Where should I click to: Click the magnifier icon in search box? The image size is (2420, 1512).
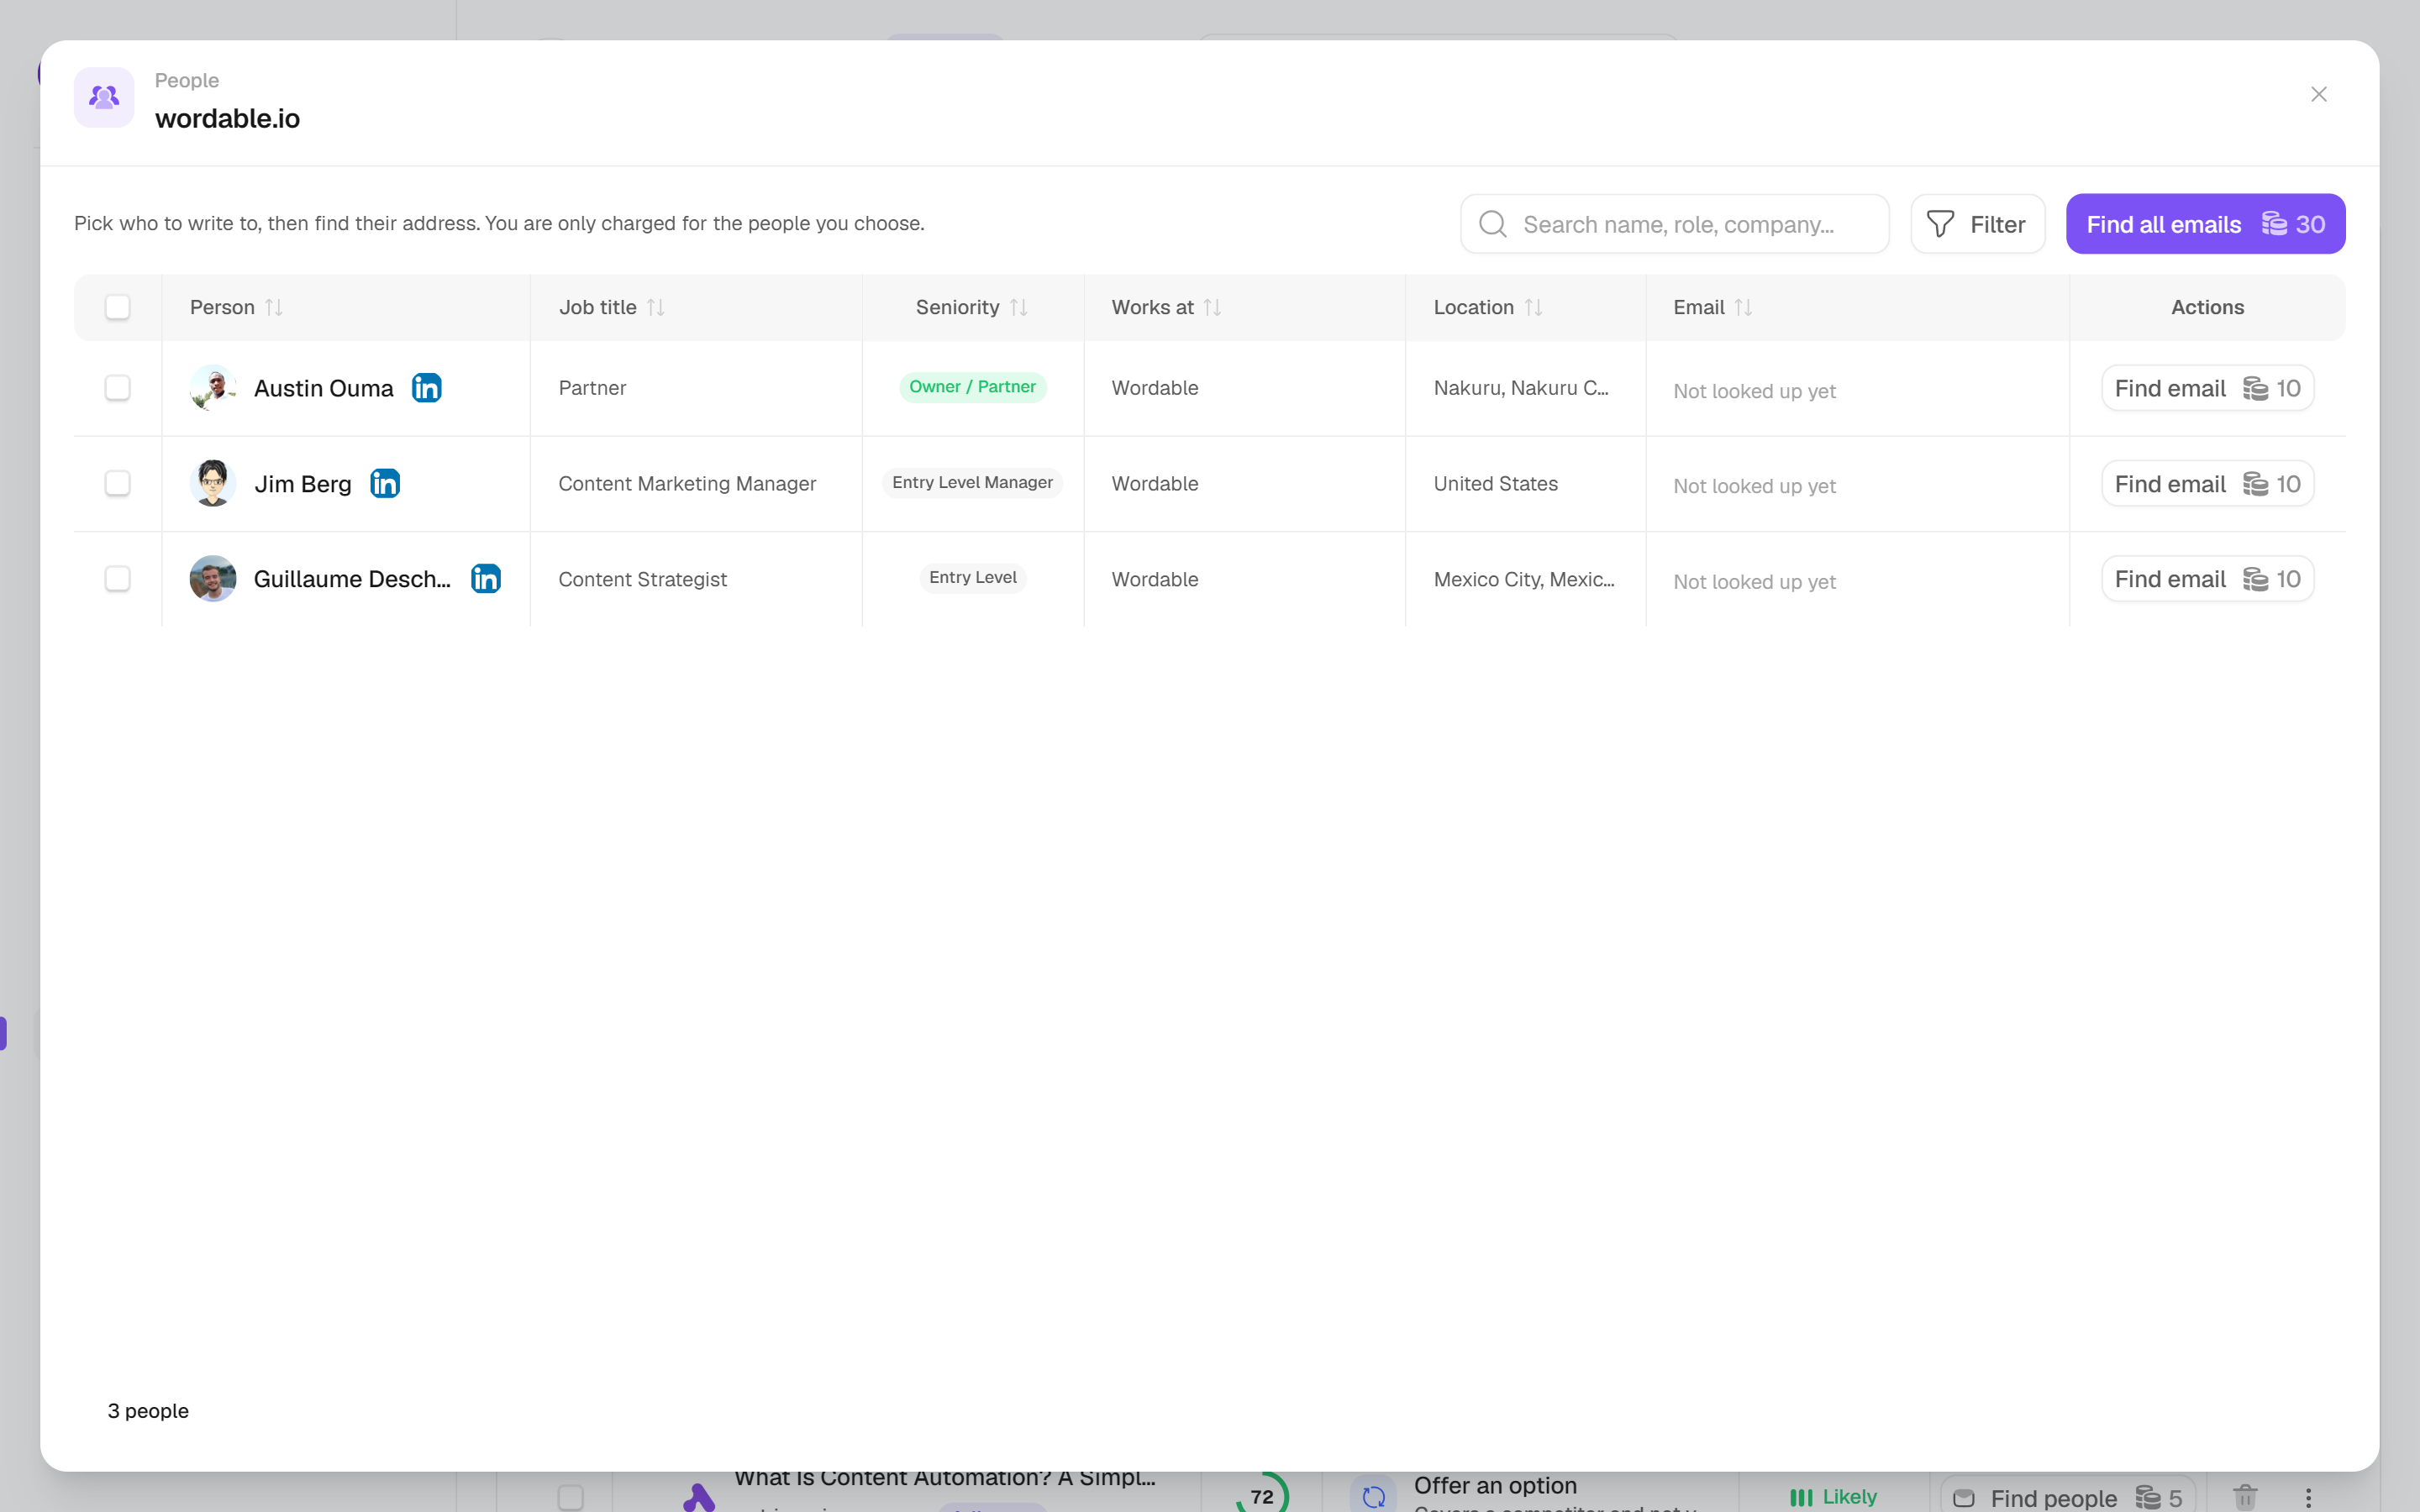(x=1493, y=224)
